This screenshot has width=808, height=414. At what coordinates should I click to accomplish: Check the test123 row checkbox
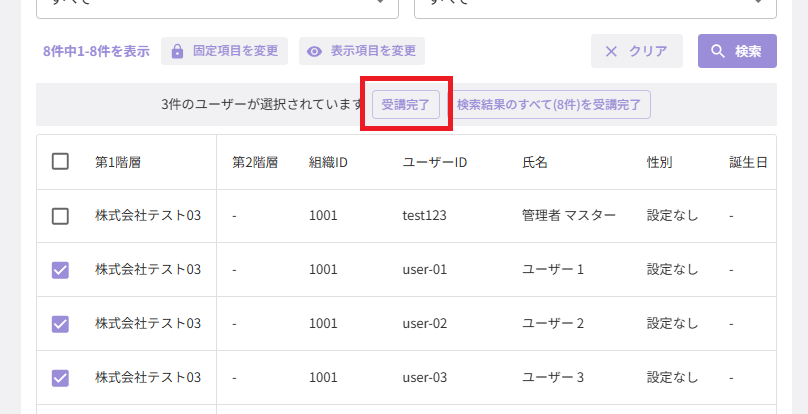60,216
